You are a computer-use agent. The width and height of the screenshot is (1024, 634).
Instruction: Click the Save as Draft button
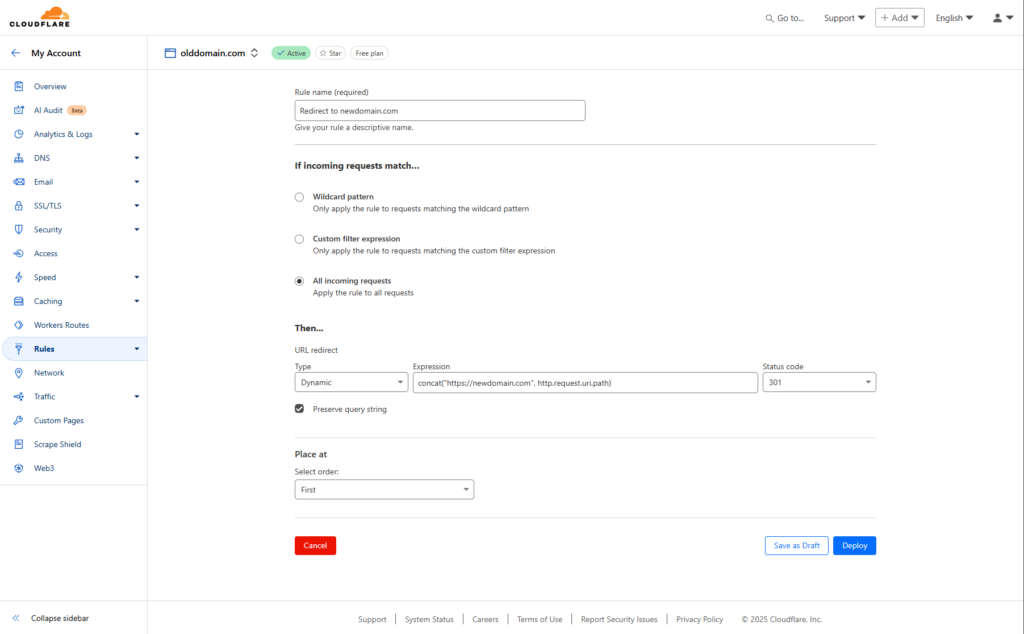tap(797, 545)
